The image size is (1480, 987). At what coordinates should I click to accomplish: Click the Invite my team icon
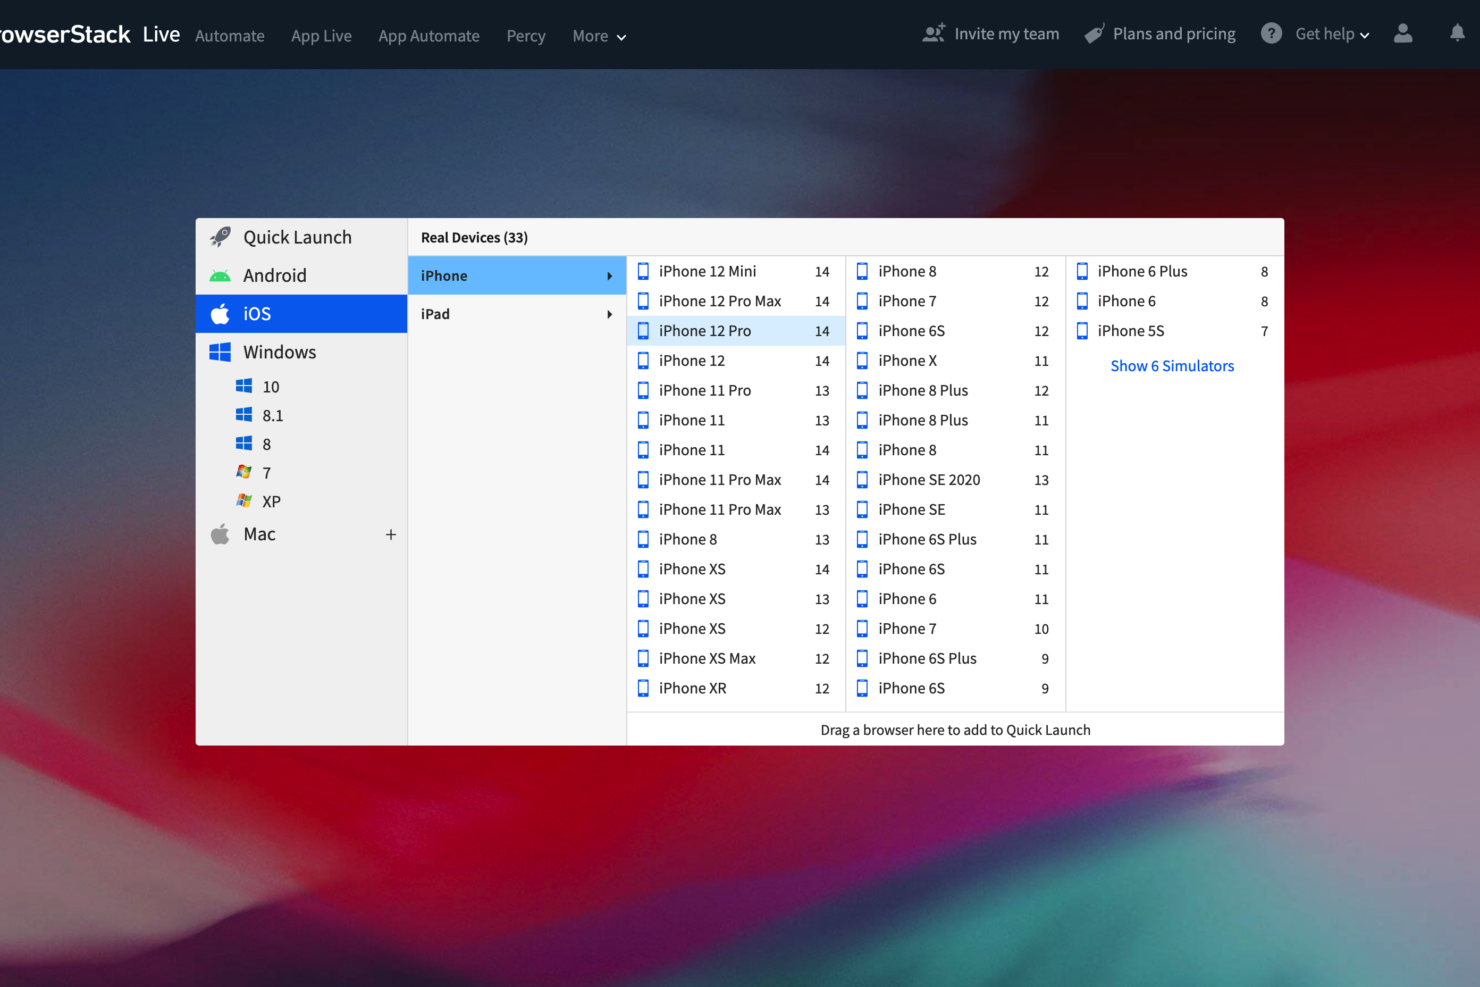pos(933,33)
